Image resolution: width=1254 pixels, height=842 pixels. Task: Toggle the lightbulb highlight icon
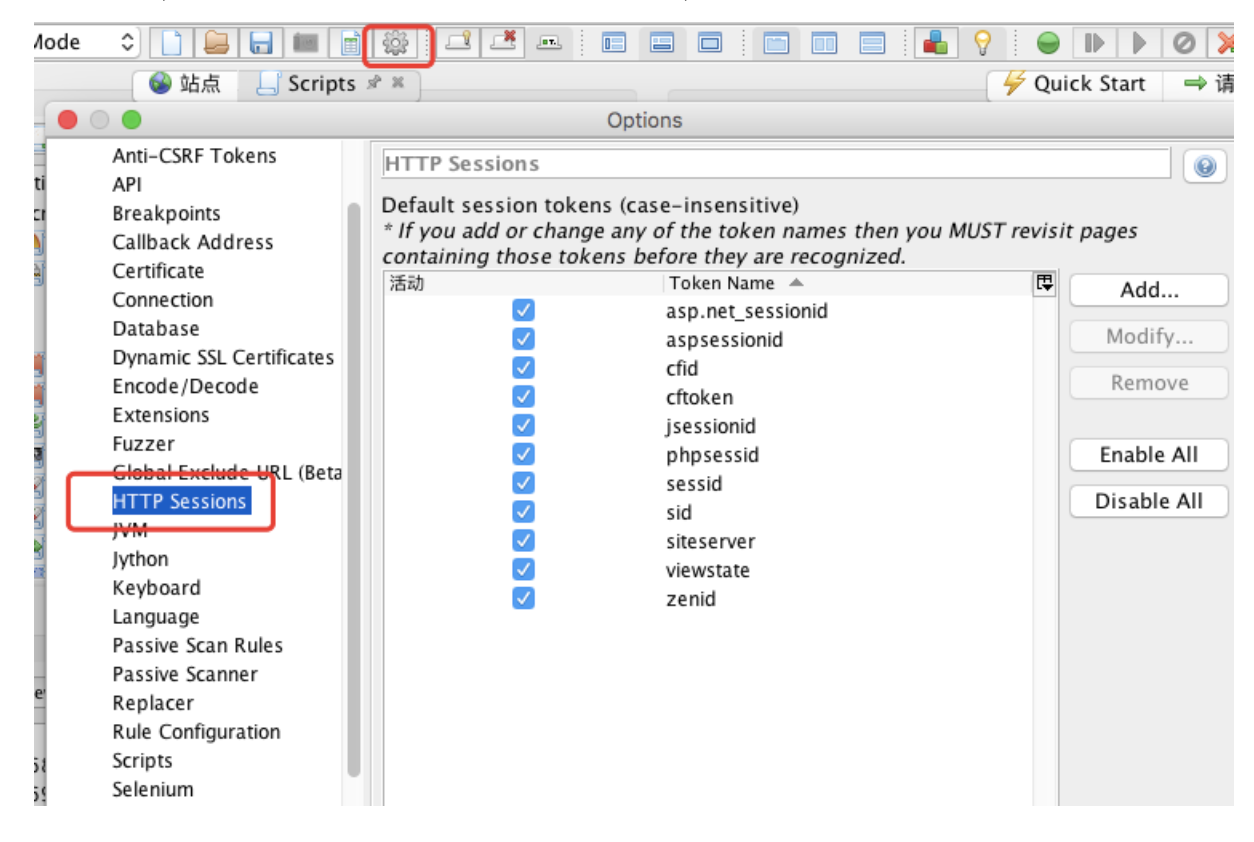[983, 40]
